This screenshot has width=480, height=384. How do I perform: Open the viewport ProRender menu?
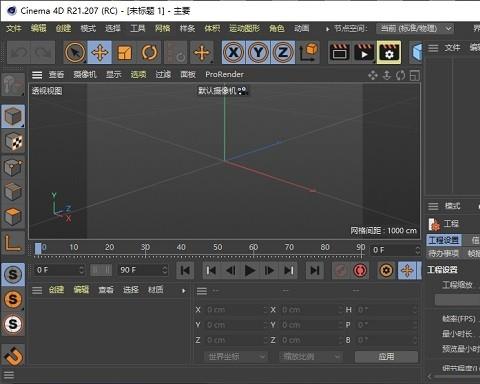click(x=224, y=75)
